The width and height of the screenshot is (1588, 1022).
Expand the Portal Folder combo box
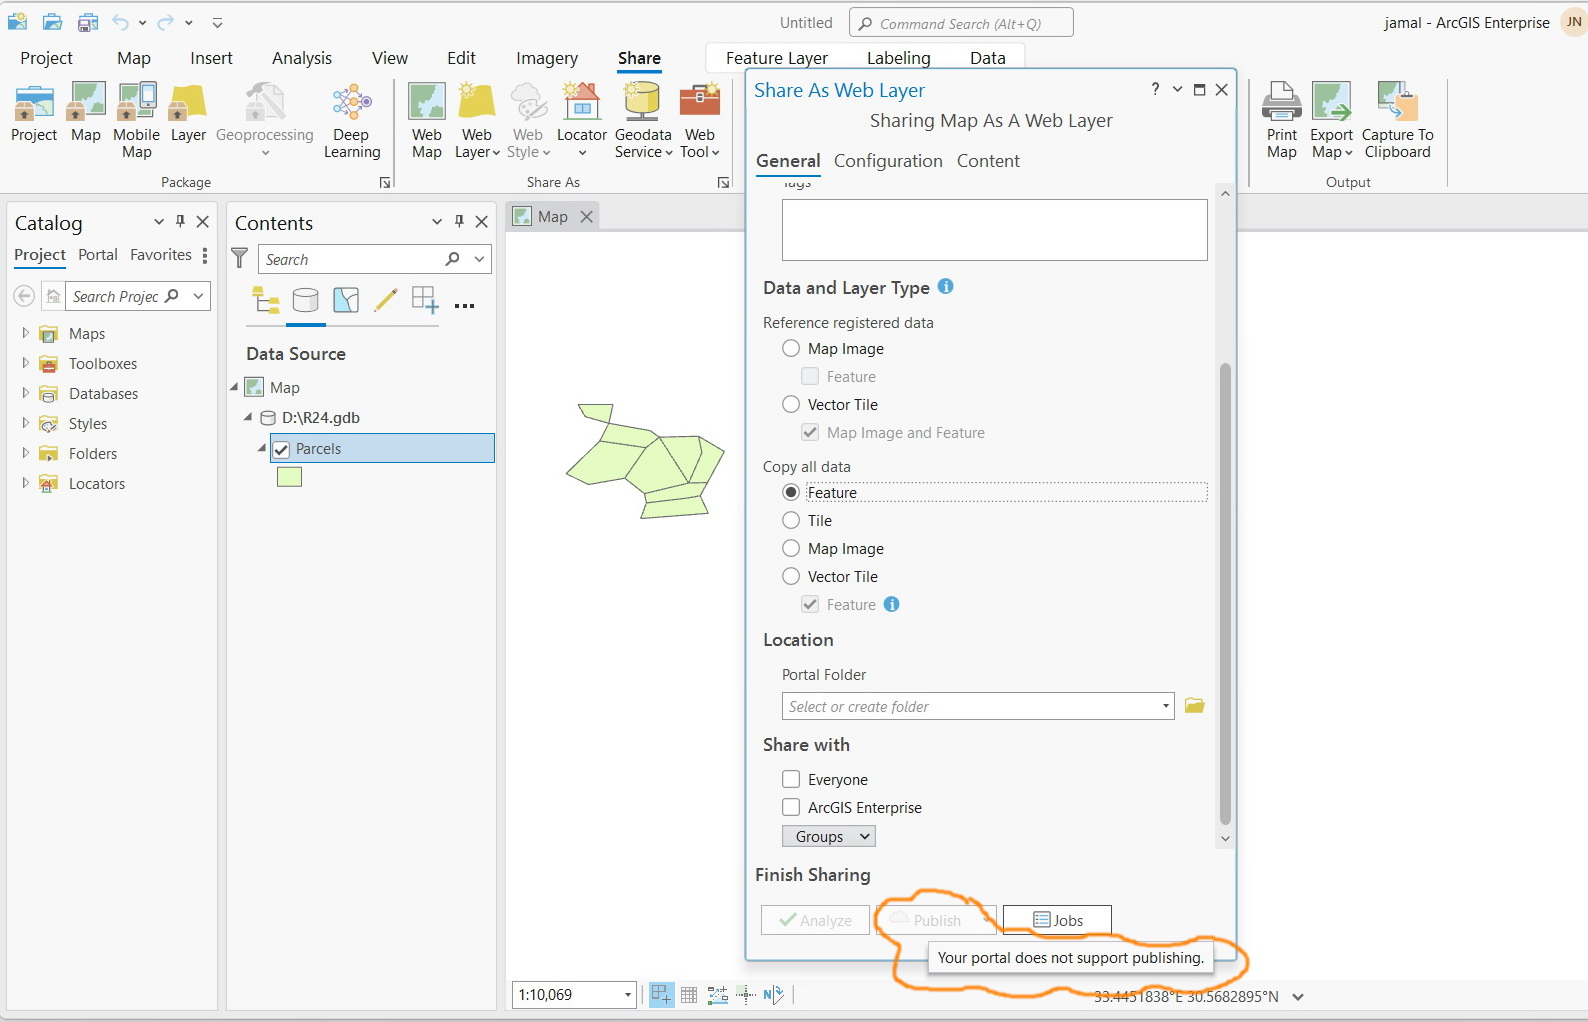click(1165, 706)
